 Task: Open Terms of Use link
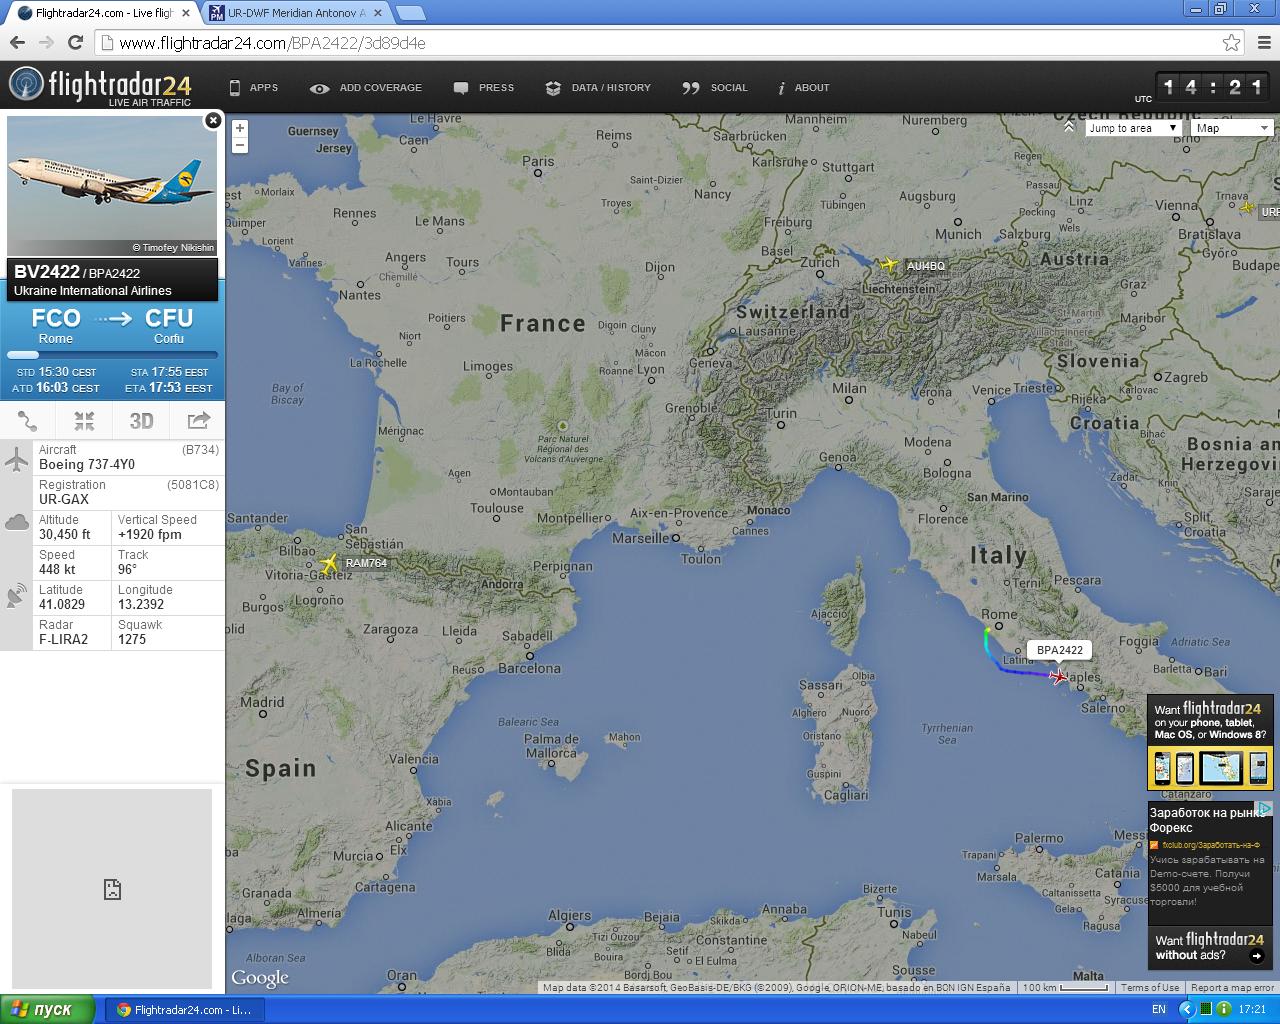(x=1150, y=987)
